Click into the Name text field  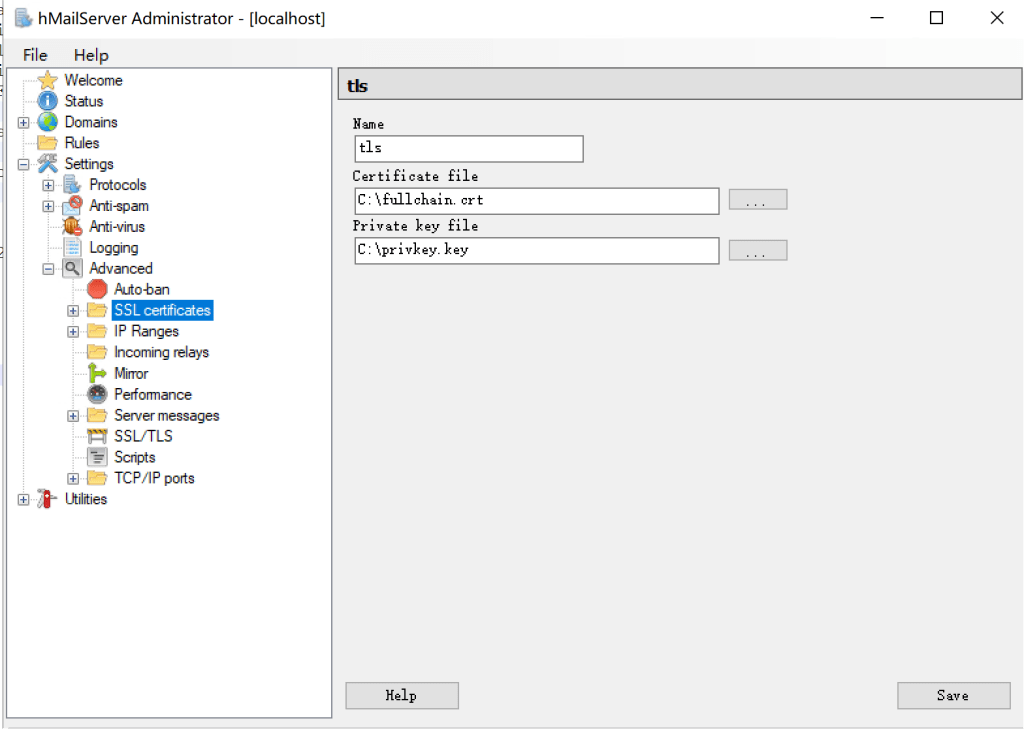pyautogui.click(x=468, y=149)
